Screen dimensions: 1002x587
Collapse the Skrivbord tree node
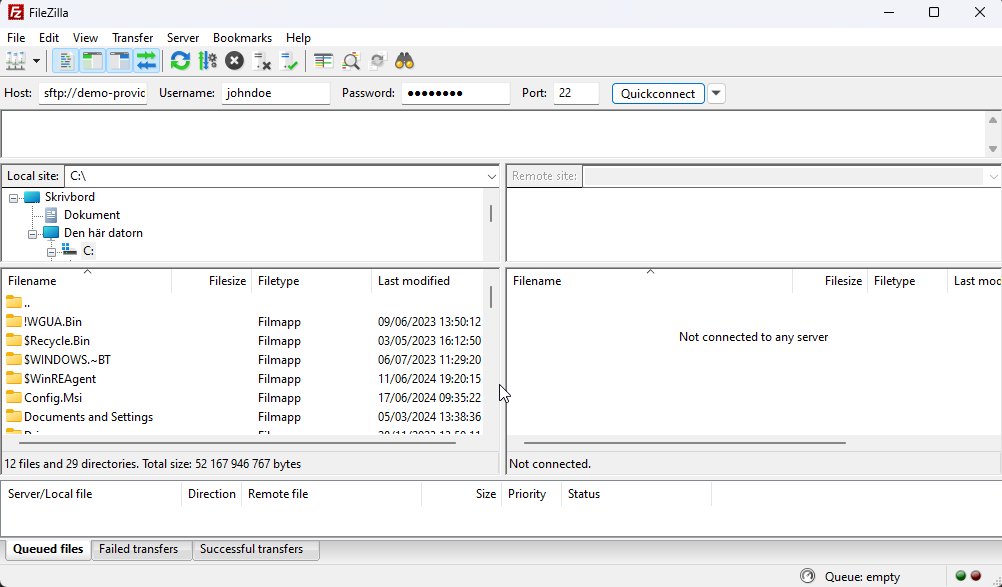pos(14,198)
